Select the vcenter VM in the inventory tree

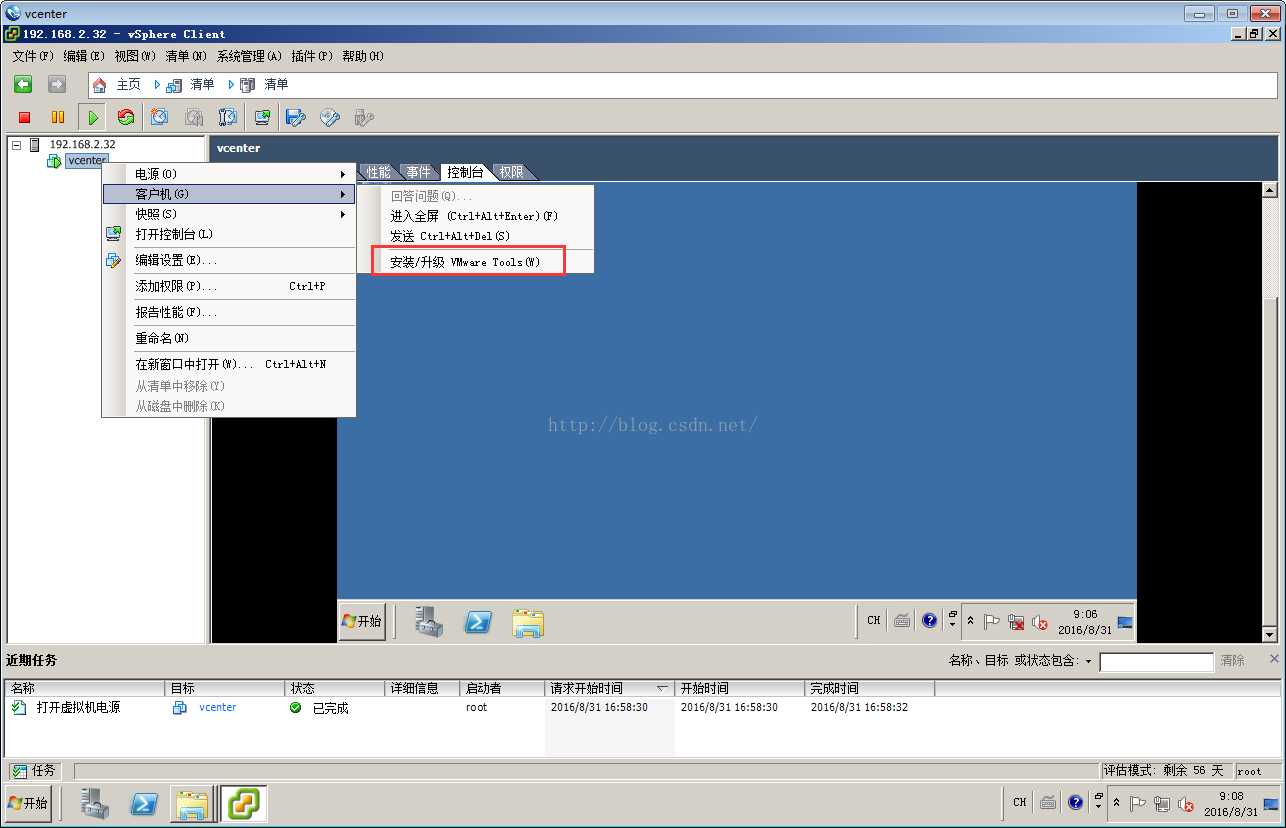[87, 161]
